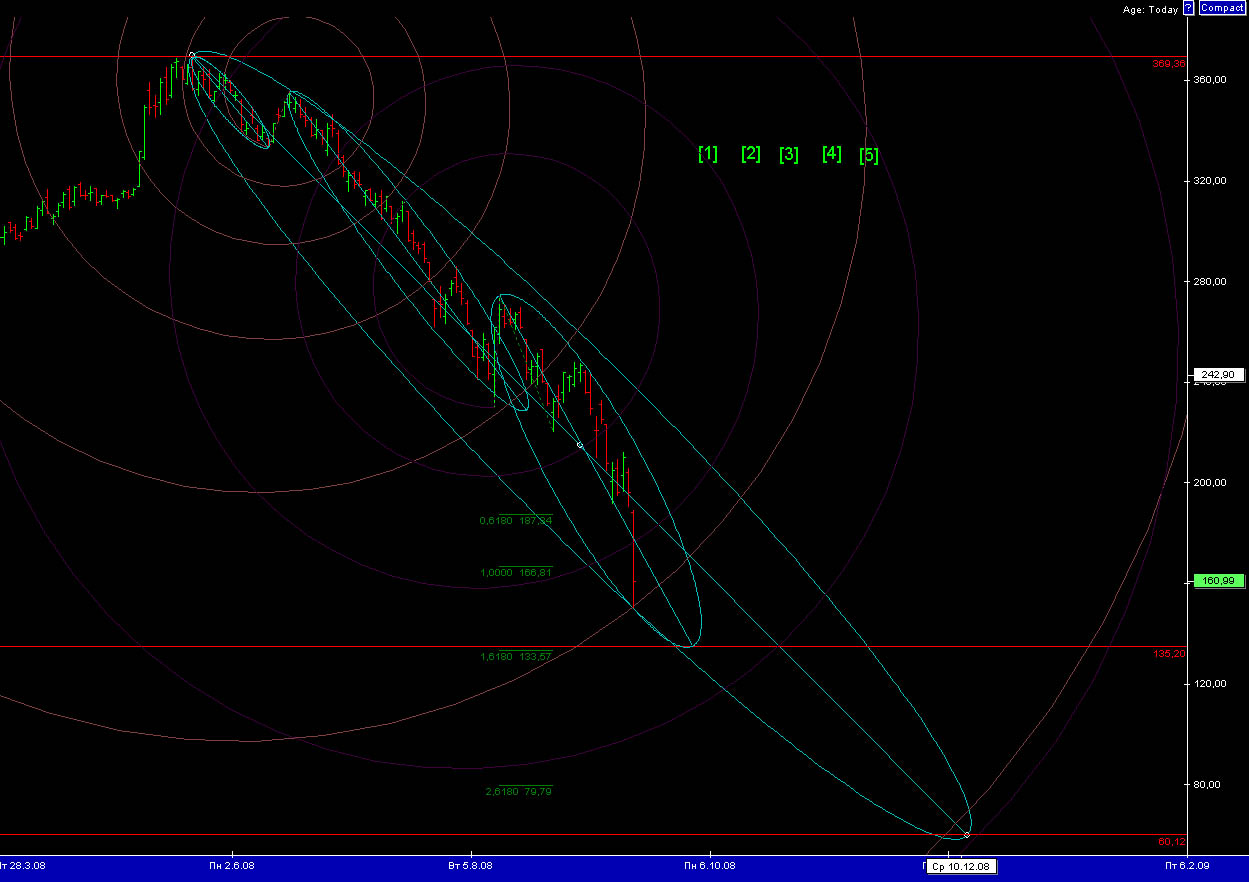Click the question mark help icon
The image size is (1249, 882).
tap(1188, 8)
